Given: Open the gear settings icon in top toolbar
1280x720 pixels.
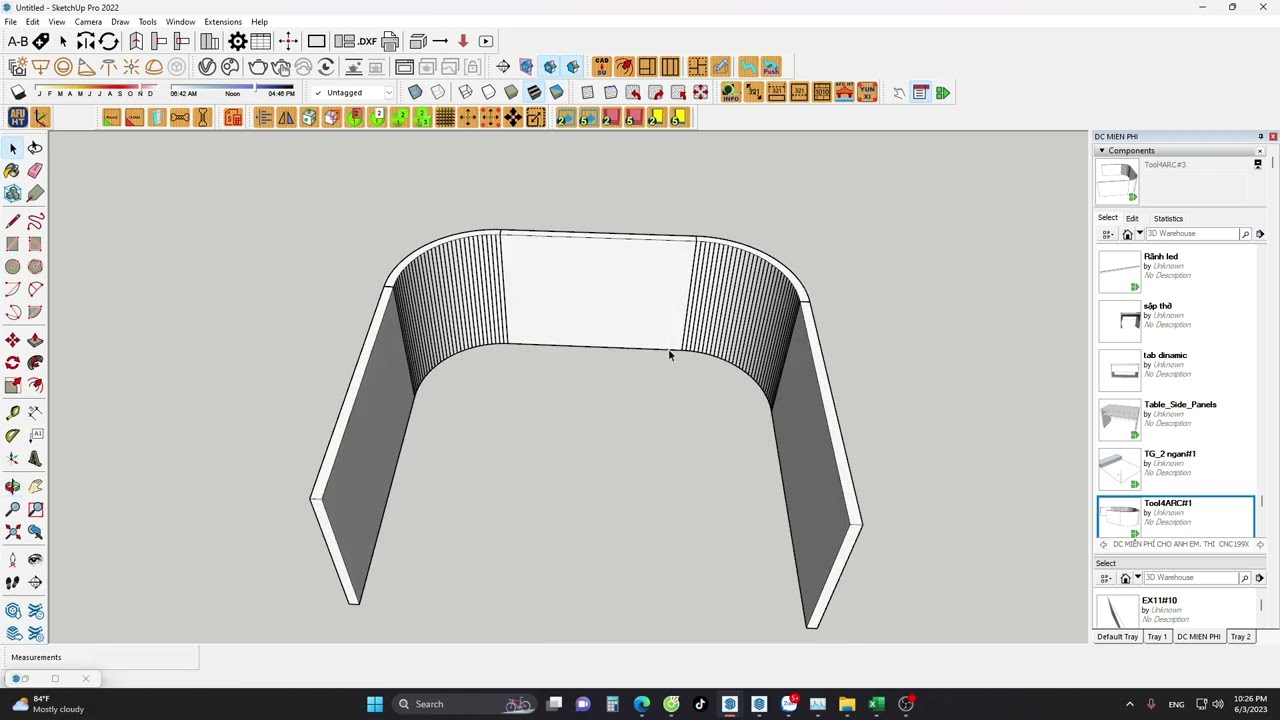Looking at the screenshot, I should pos(238,41).
